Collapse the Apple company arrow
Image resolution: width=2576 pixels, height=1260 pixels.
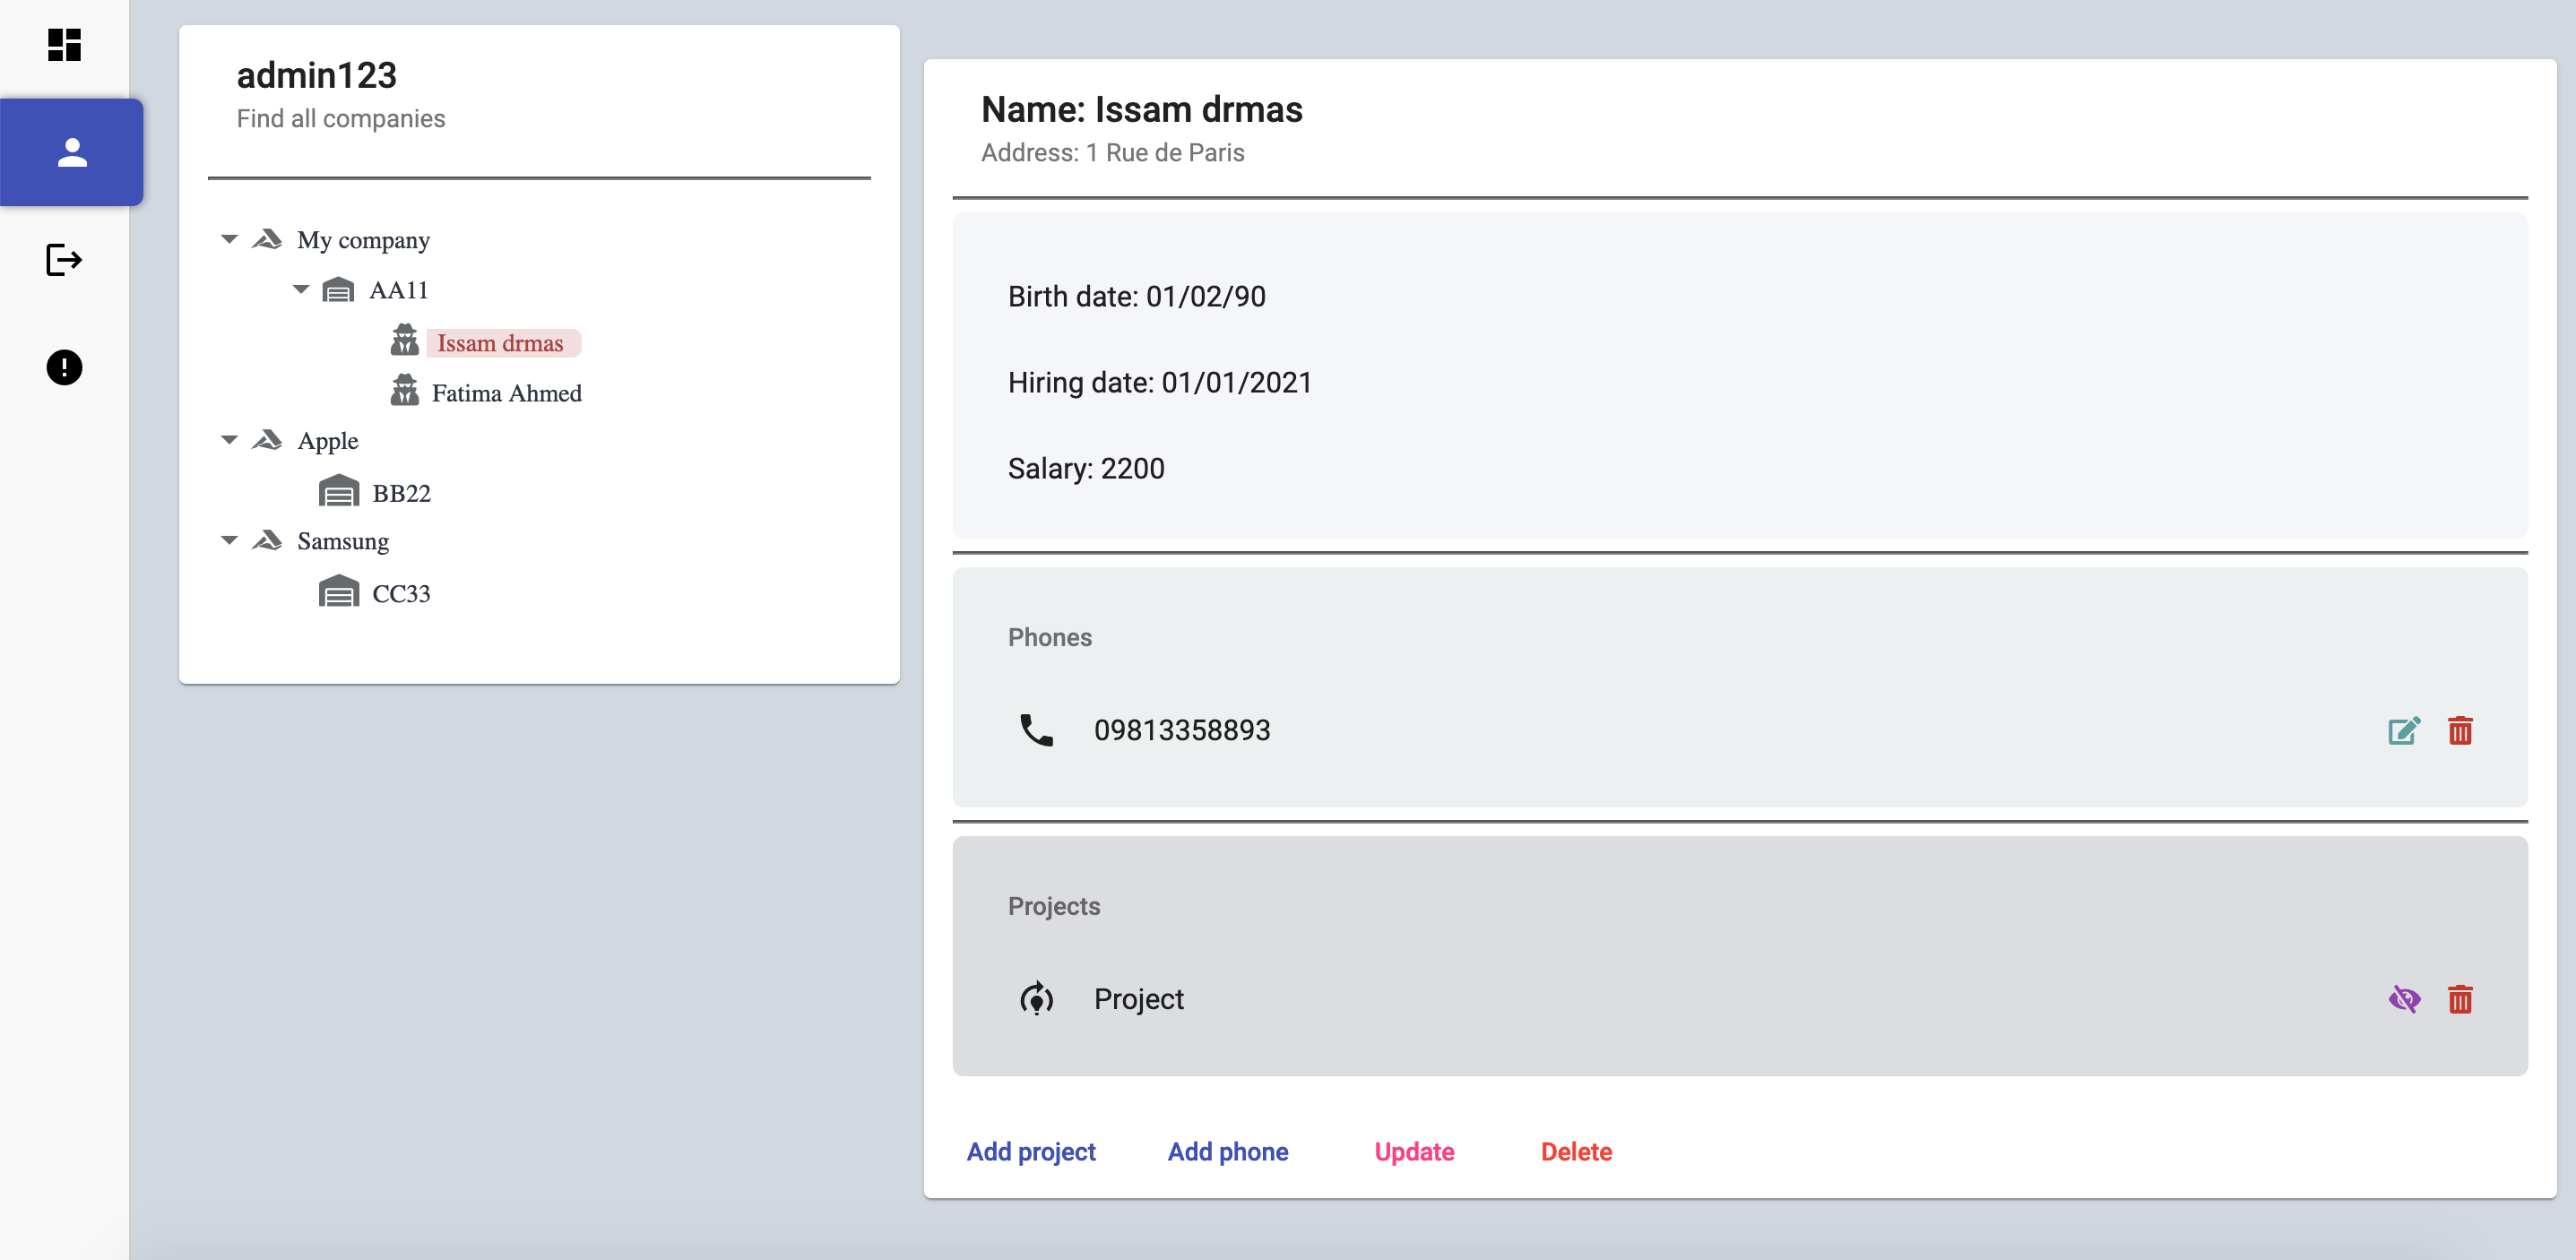coord(229,441)
